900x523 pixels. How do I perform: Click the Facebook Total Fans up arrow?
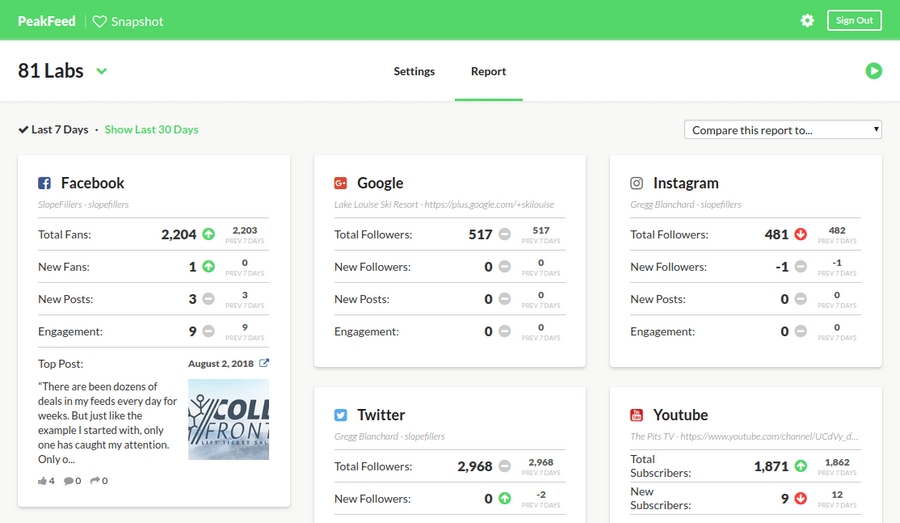(208, 234)
